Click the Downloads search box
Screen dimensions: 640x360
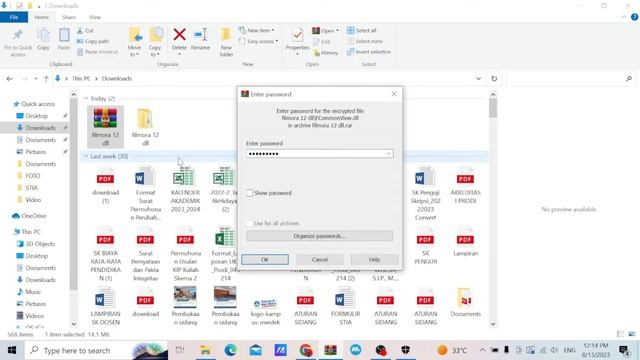571,78
